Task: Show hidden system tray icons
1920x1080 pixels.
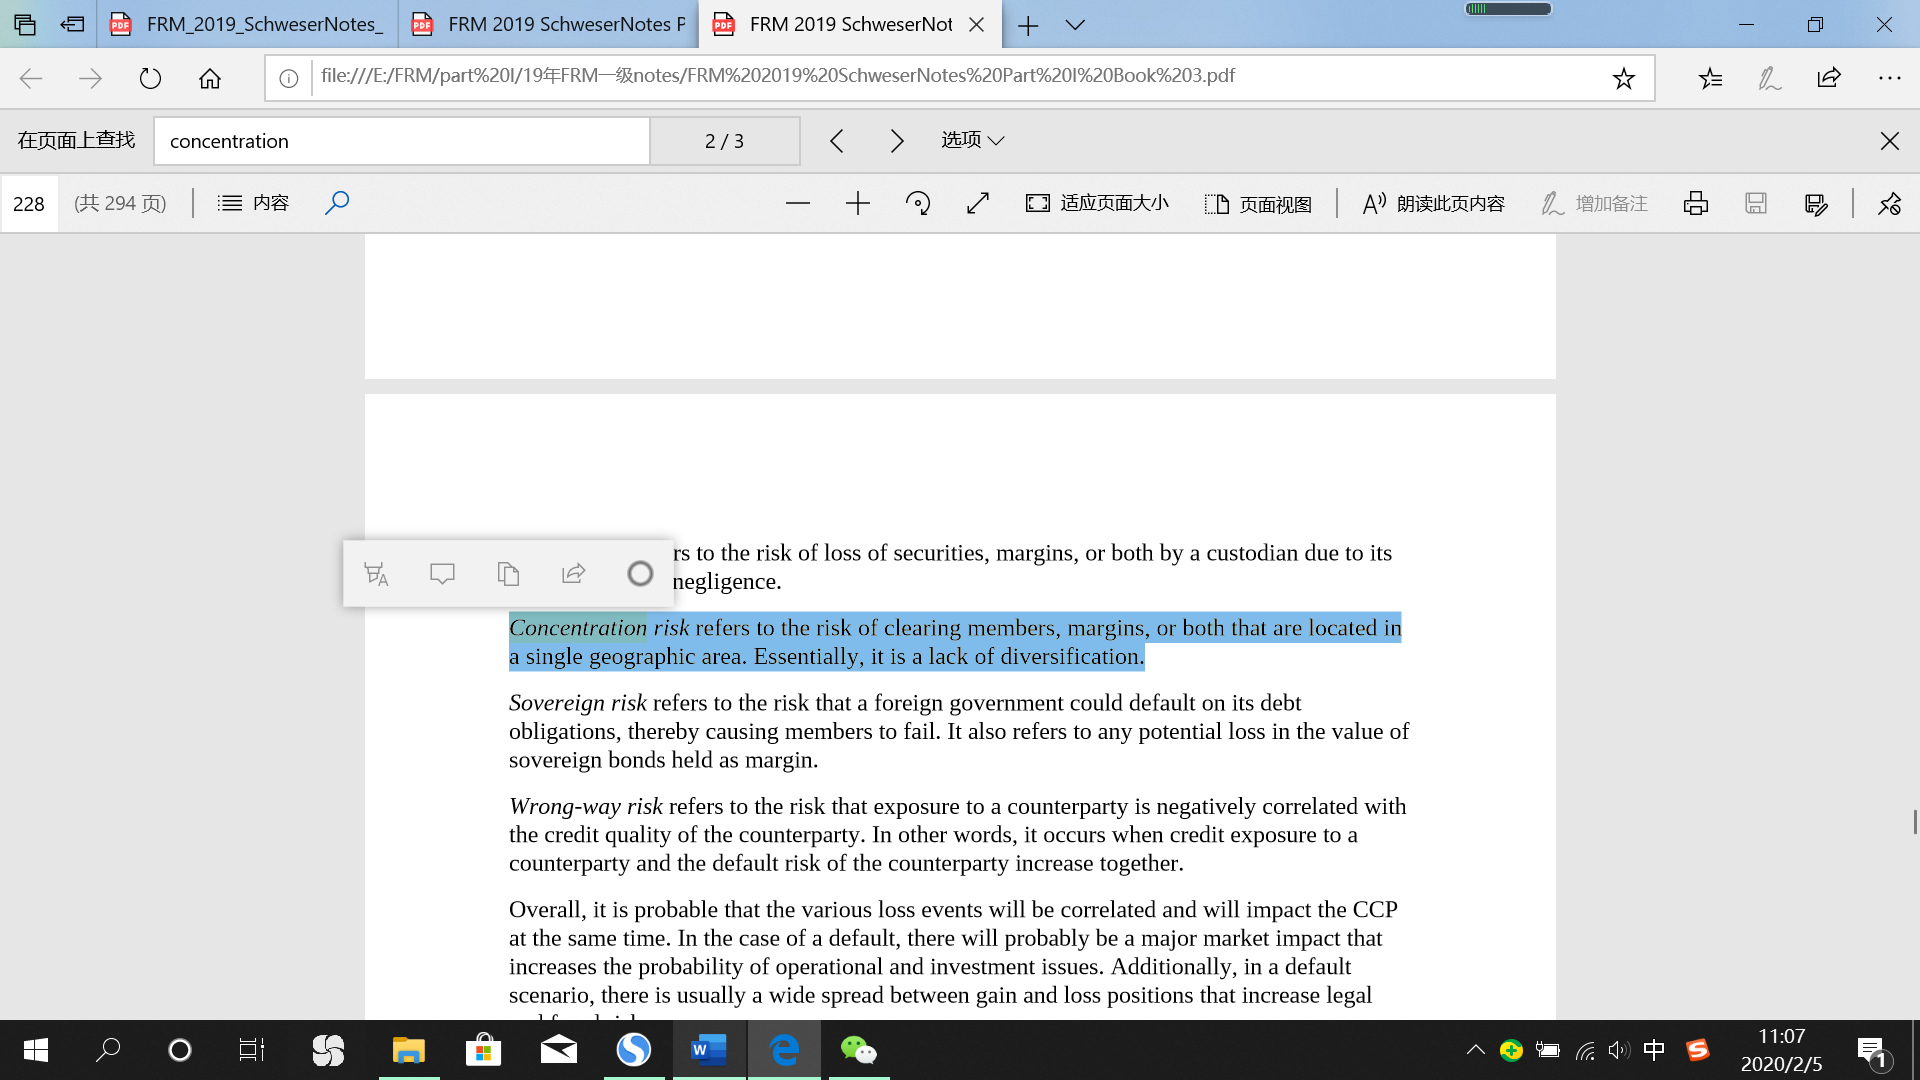Action: click(1475, 1050)
